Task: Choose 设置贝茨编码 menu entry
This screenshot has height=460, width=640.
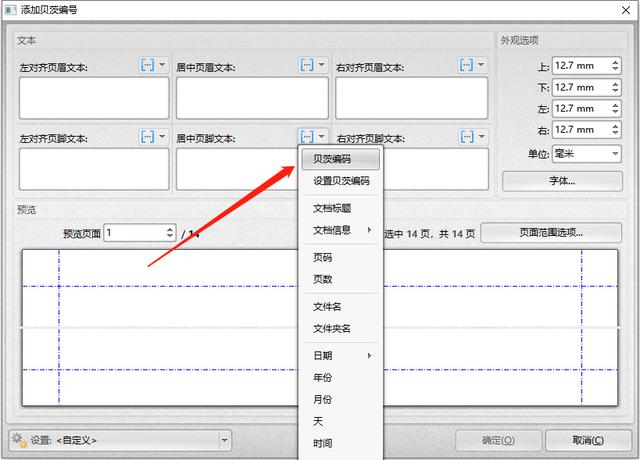Action: click(340, 181)
